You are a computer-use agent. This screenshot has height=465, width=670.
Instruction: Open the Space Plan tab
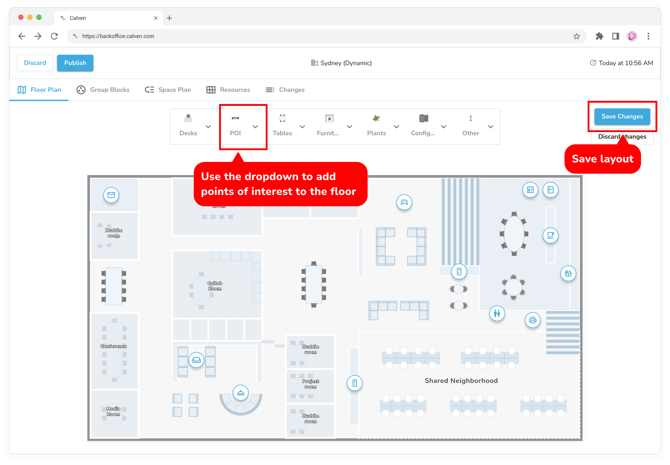pos(167,90)
